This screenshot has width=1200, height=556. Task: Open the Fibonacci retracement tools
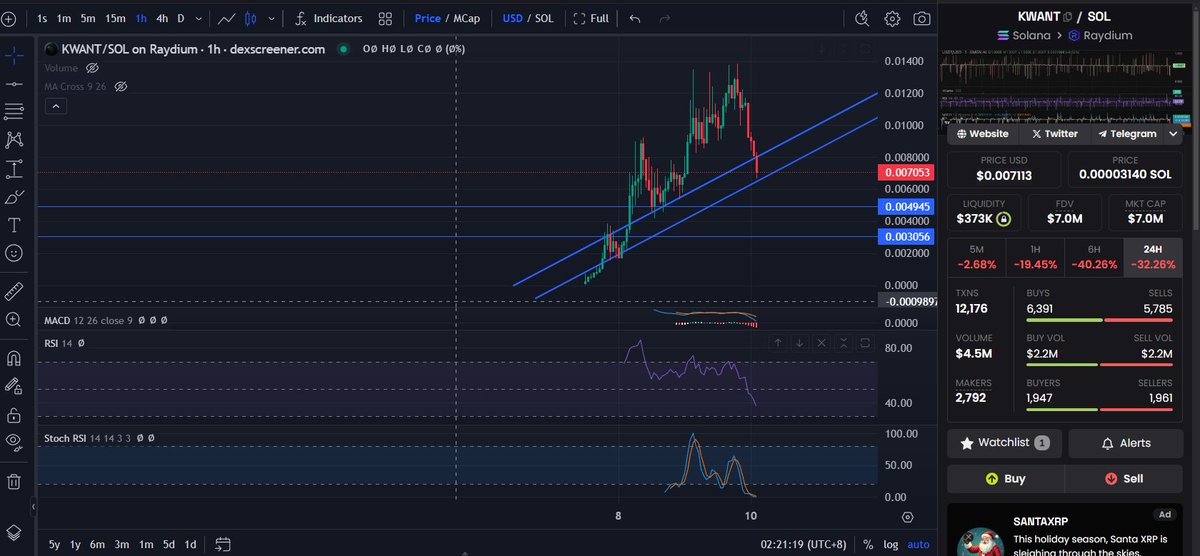pos(14,111)
